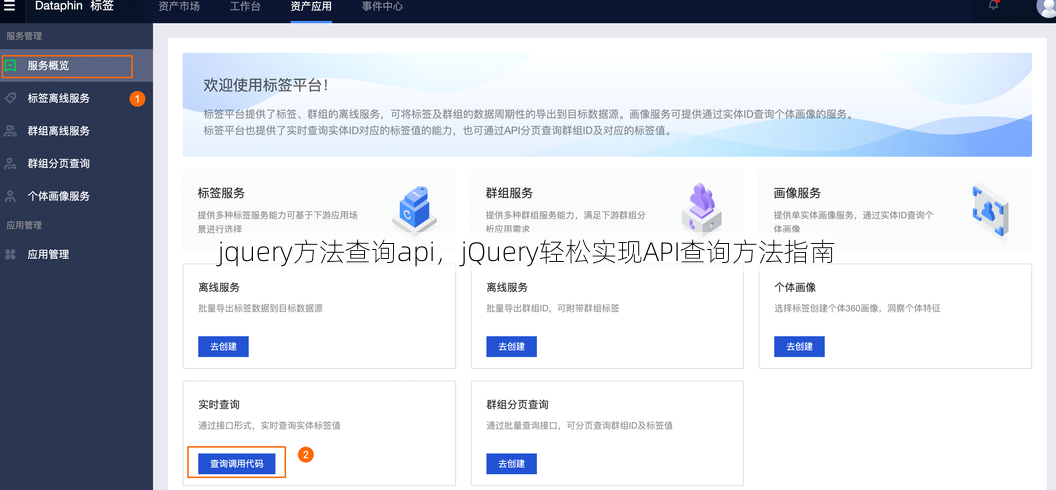
Task: Select the 资产应用 tab
Action: click(310, 7)
